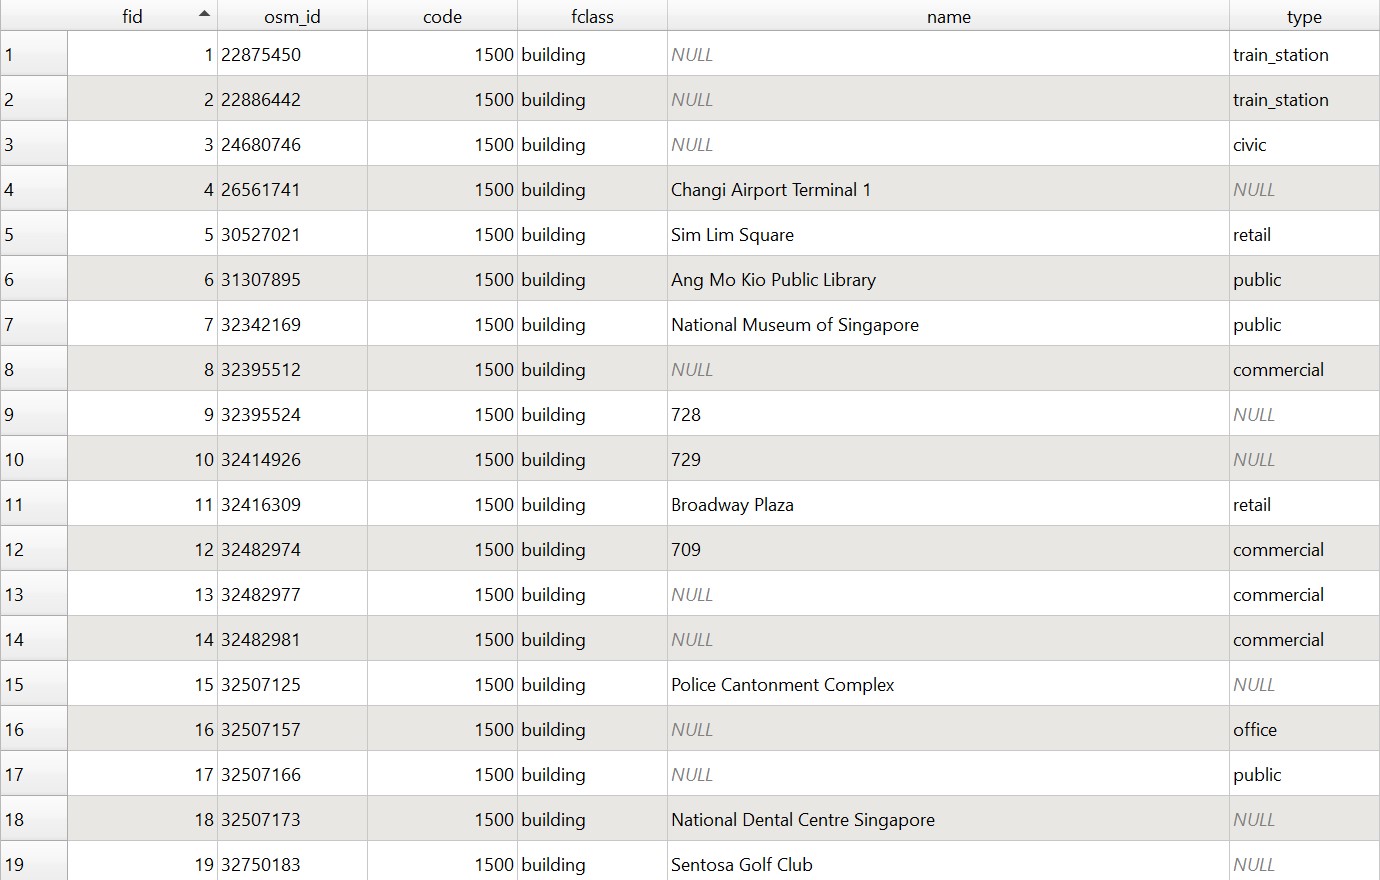
Task: Click the Changi Airport Terminal 1 name cell
Action: (x=771, y=190)
